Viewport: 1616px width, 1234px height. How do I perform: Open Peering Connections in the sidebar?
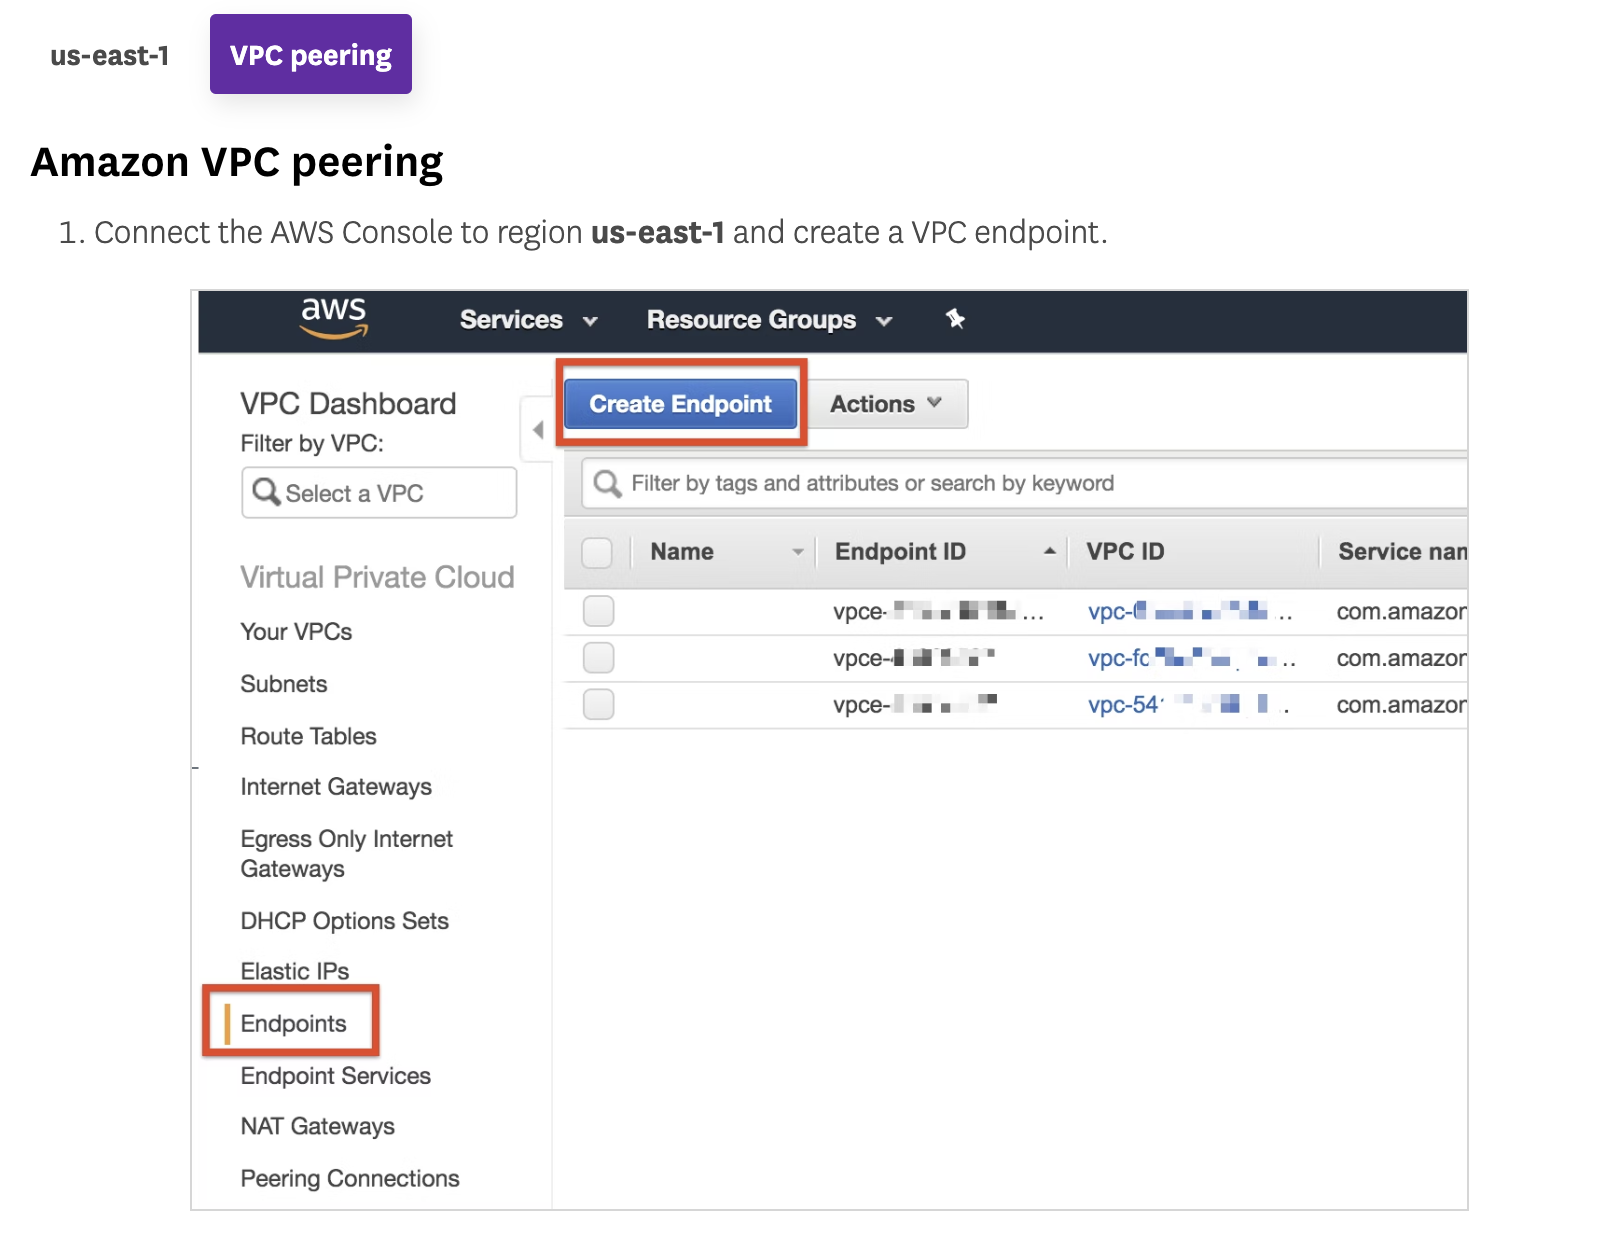coord(349,1178)
